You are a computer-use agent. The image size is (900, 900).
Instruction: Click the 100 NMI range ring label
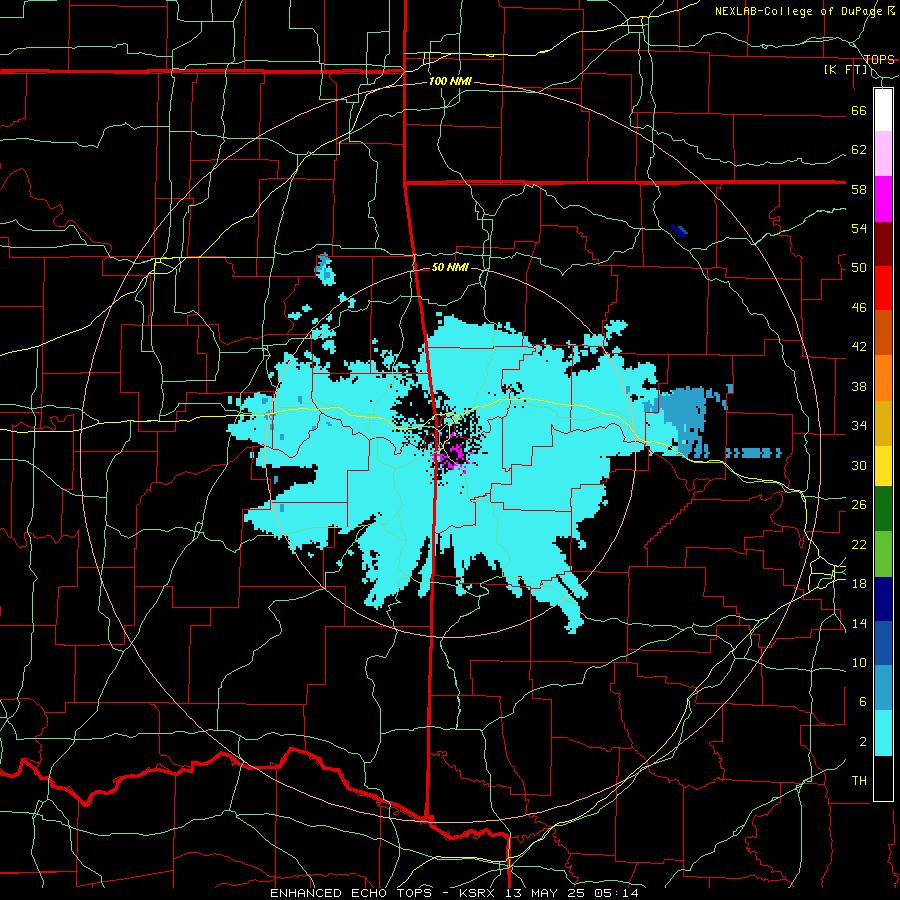tap(450, 82)
